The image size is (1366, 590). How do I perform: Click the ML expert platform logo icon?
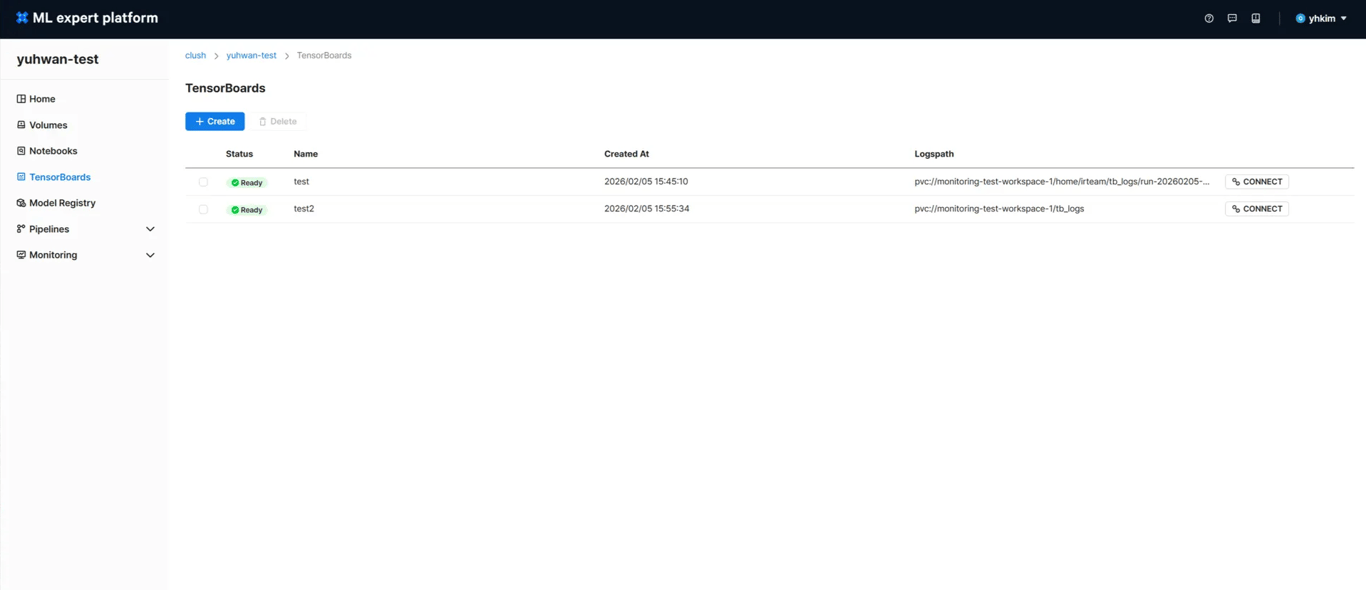(22, 18)
